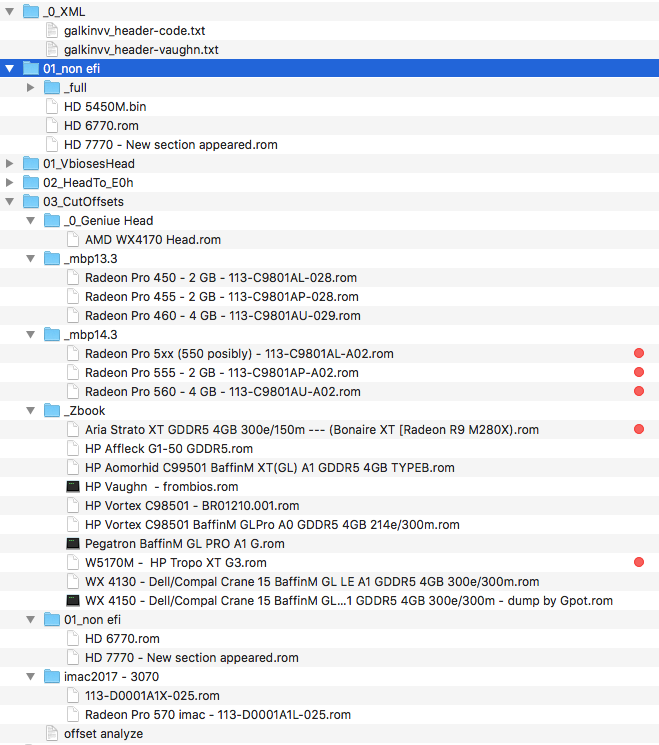Screen dimensions: 659x745
Task: Click the galkinvv_header-code.txt document icon
Action: tap(52, 30)
